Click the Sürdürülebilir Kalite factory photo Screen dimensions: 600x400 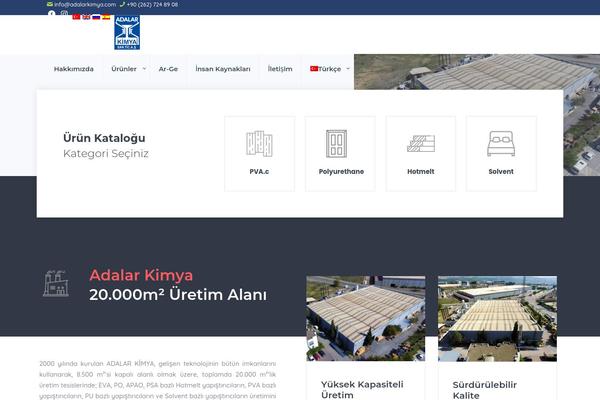coord(497,318)
